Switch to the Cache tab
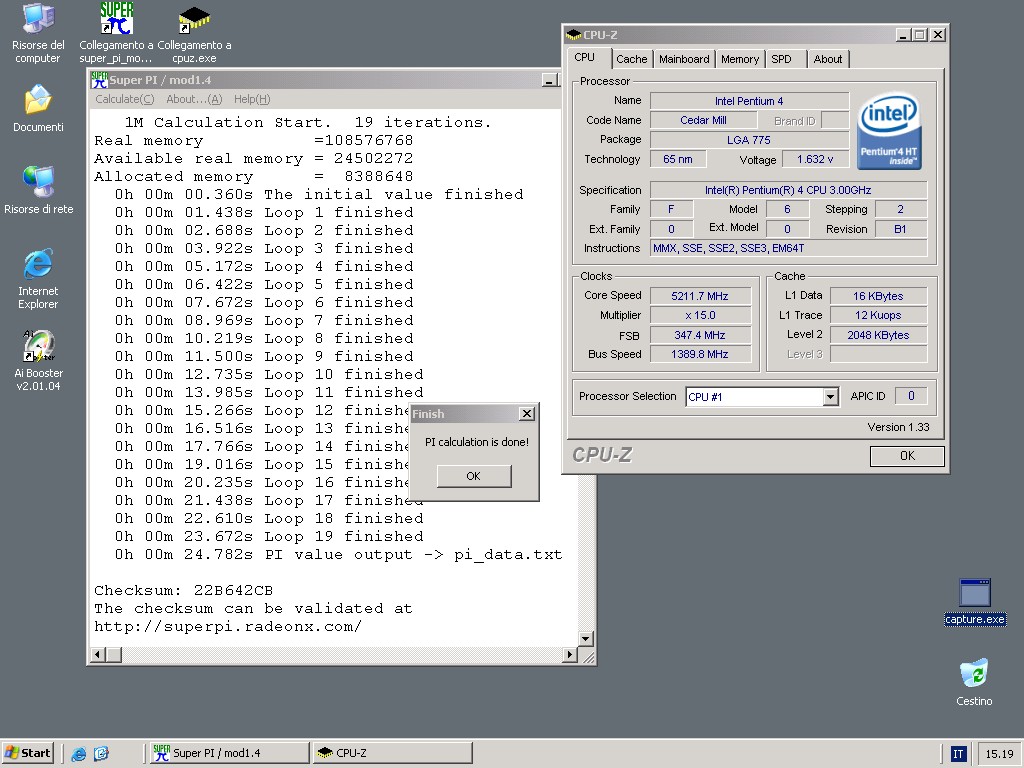This screenshot has height=768, width=1024. 632,59
